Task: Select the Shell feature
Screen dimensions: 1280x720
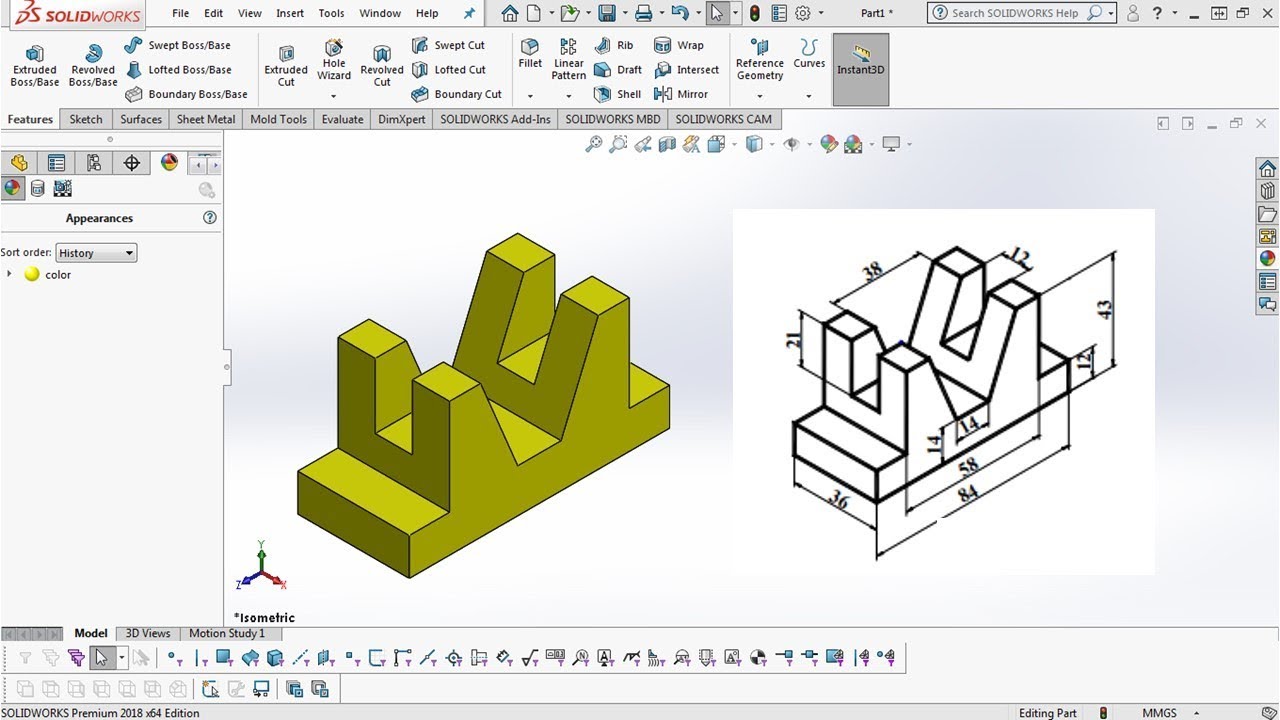Action: click(x=618, y=94)
